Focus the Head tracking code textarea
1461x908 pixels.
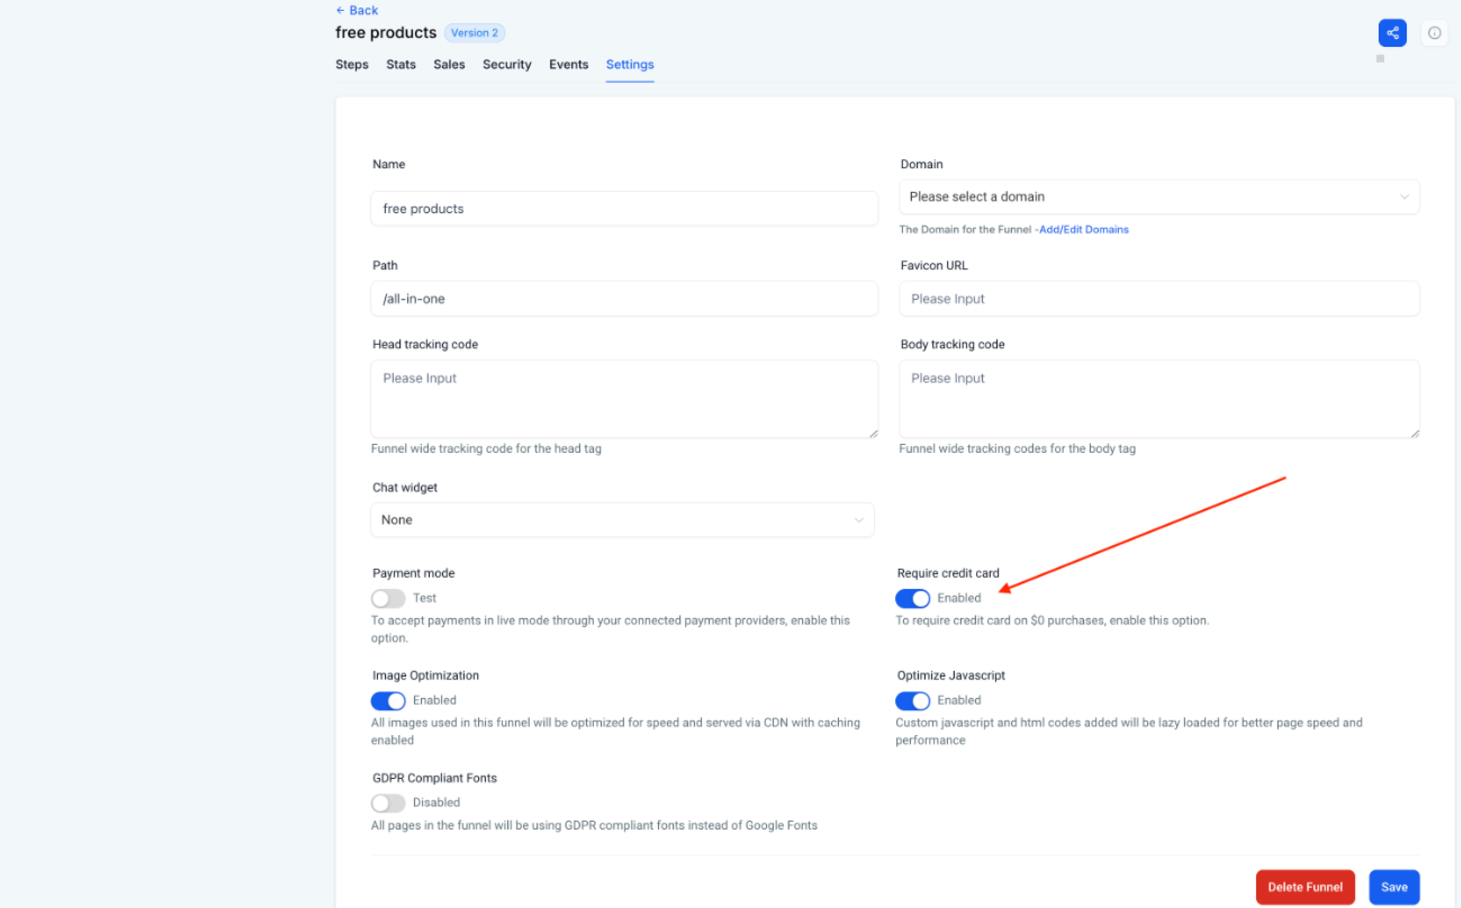pyautogui.click(x=624, y=398)
